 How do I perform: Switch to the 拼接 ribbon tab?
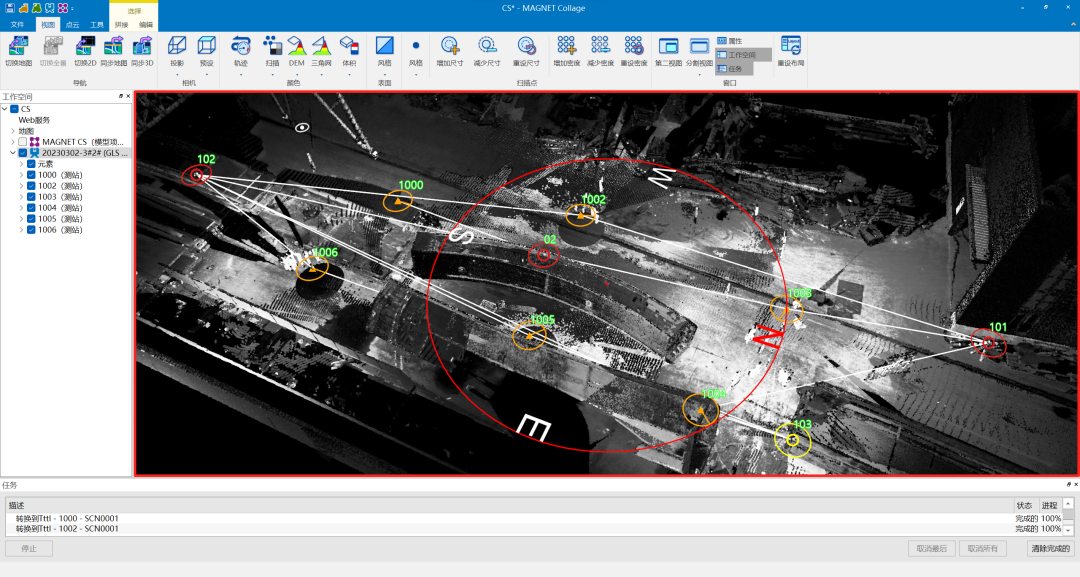tap(122, 25)
